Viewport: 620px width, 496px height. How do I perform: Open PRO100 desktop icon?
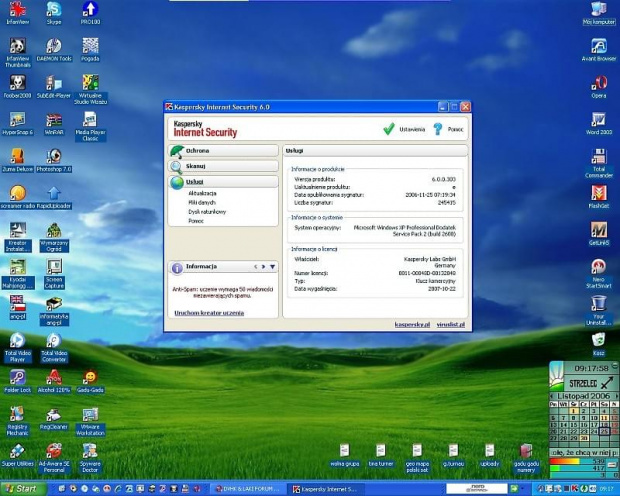[x=90, y=13]
